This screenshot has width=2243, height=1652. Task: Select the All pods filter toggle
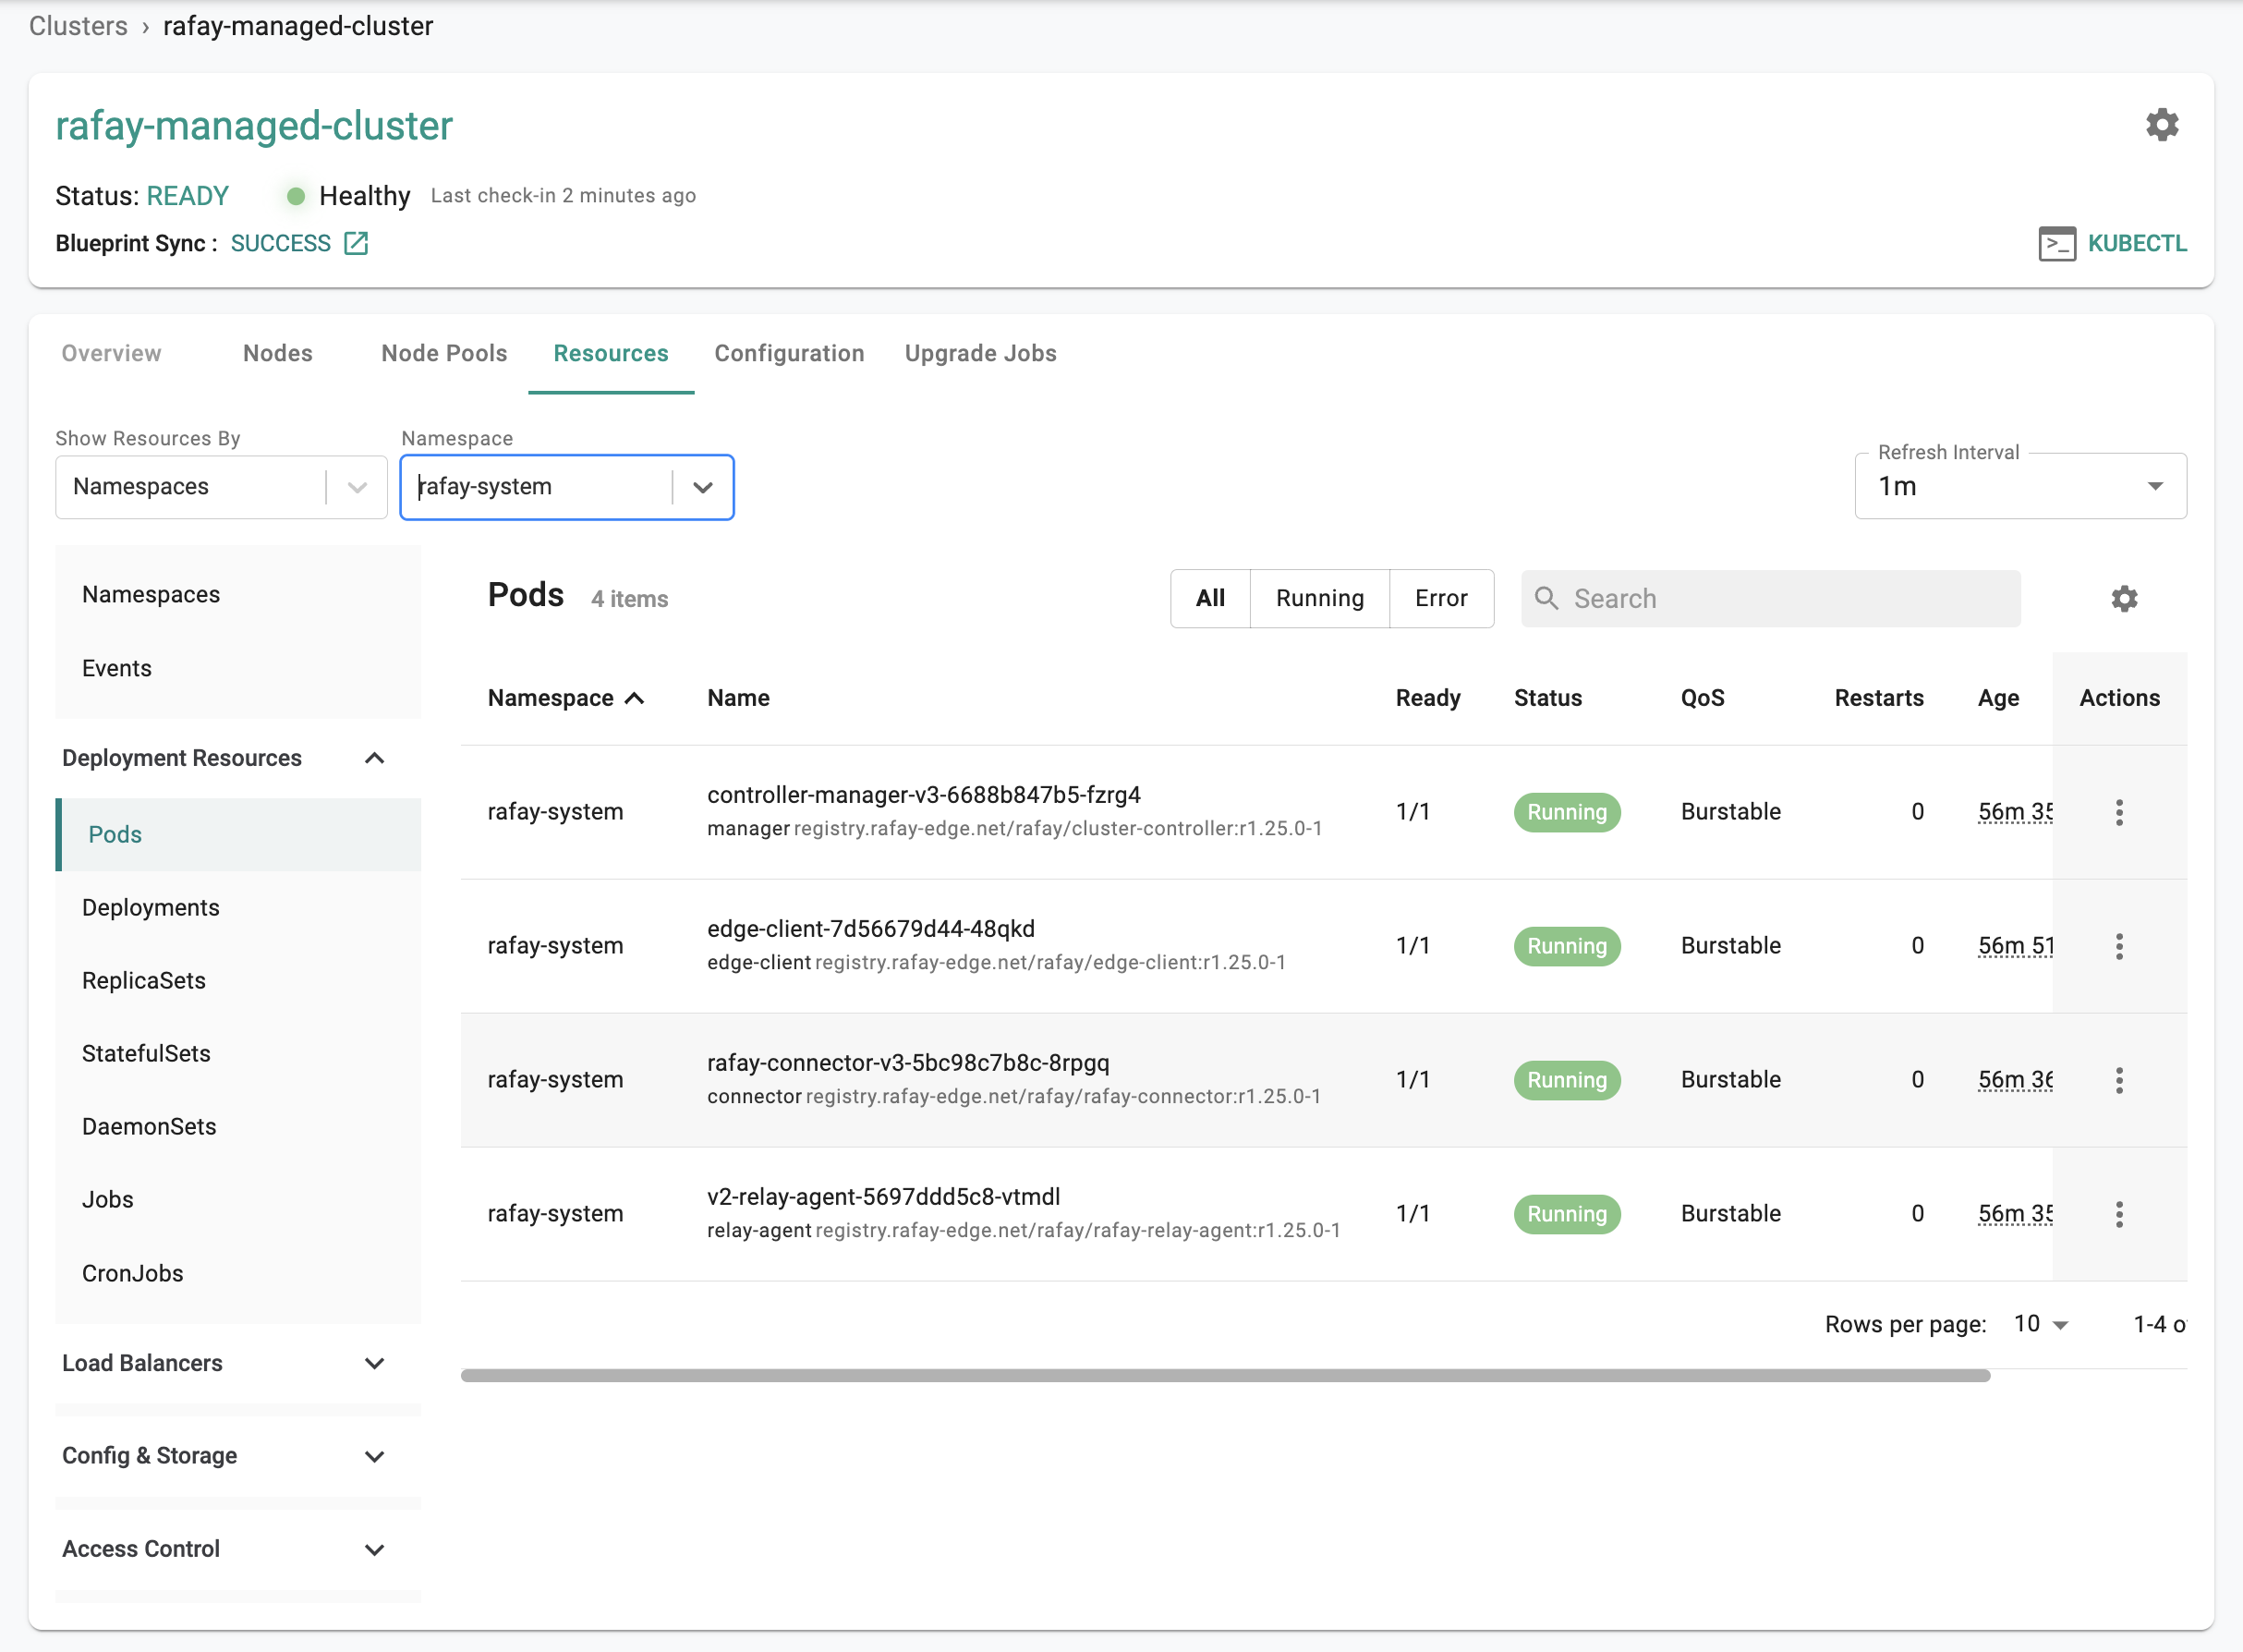[1210, 598]
